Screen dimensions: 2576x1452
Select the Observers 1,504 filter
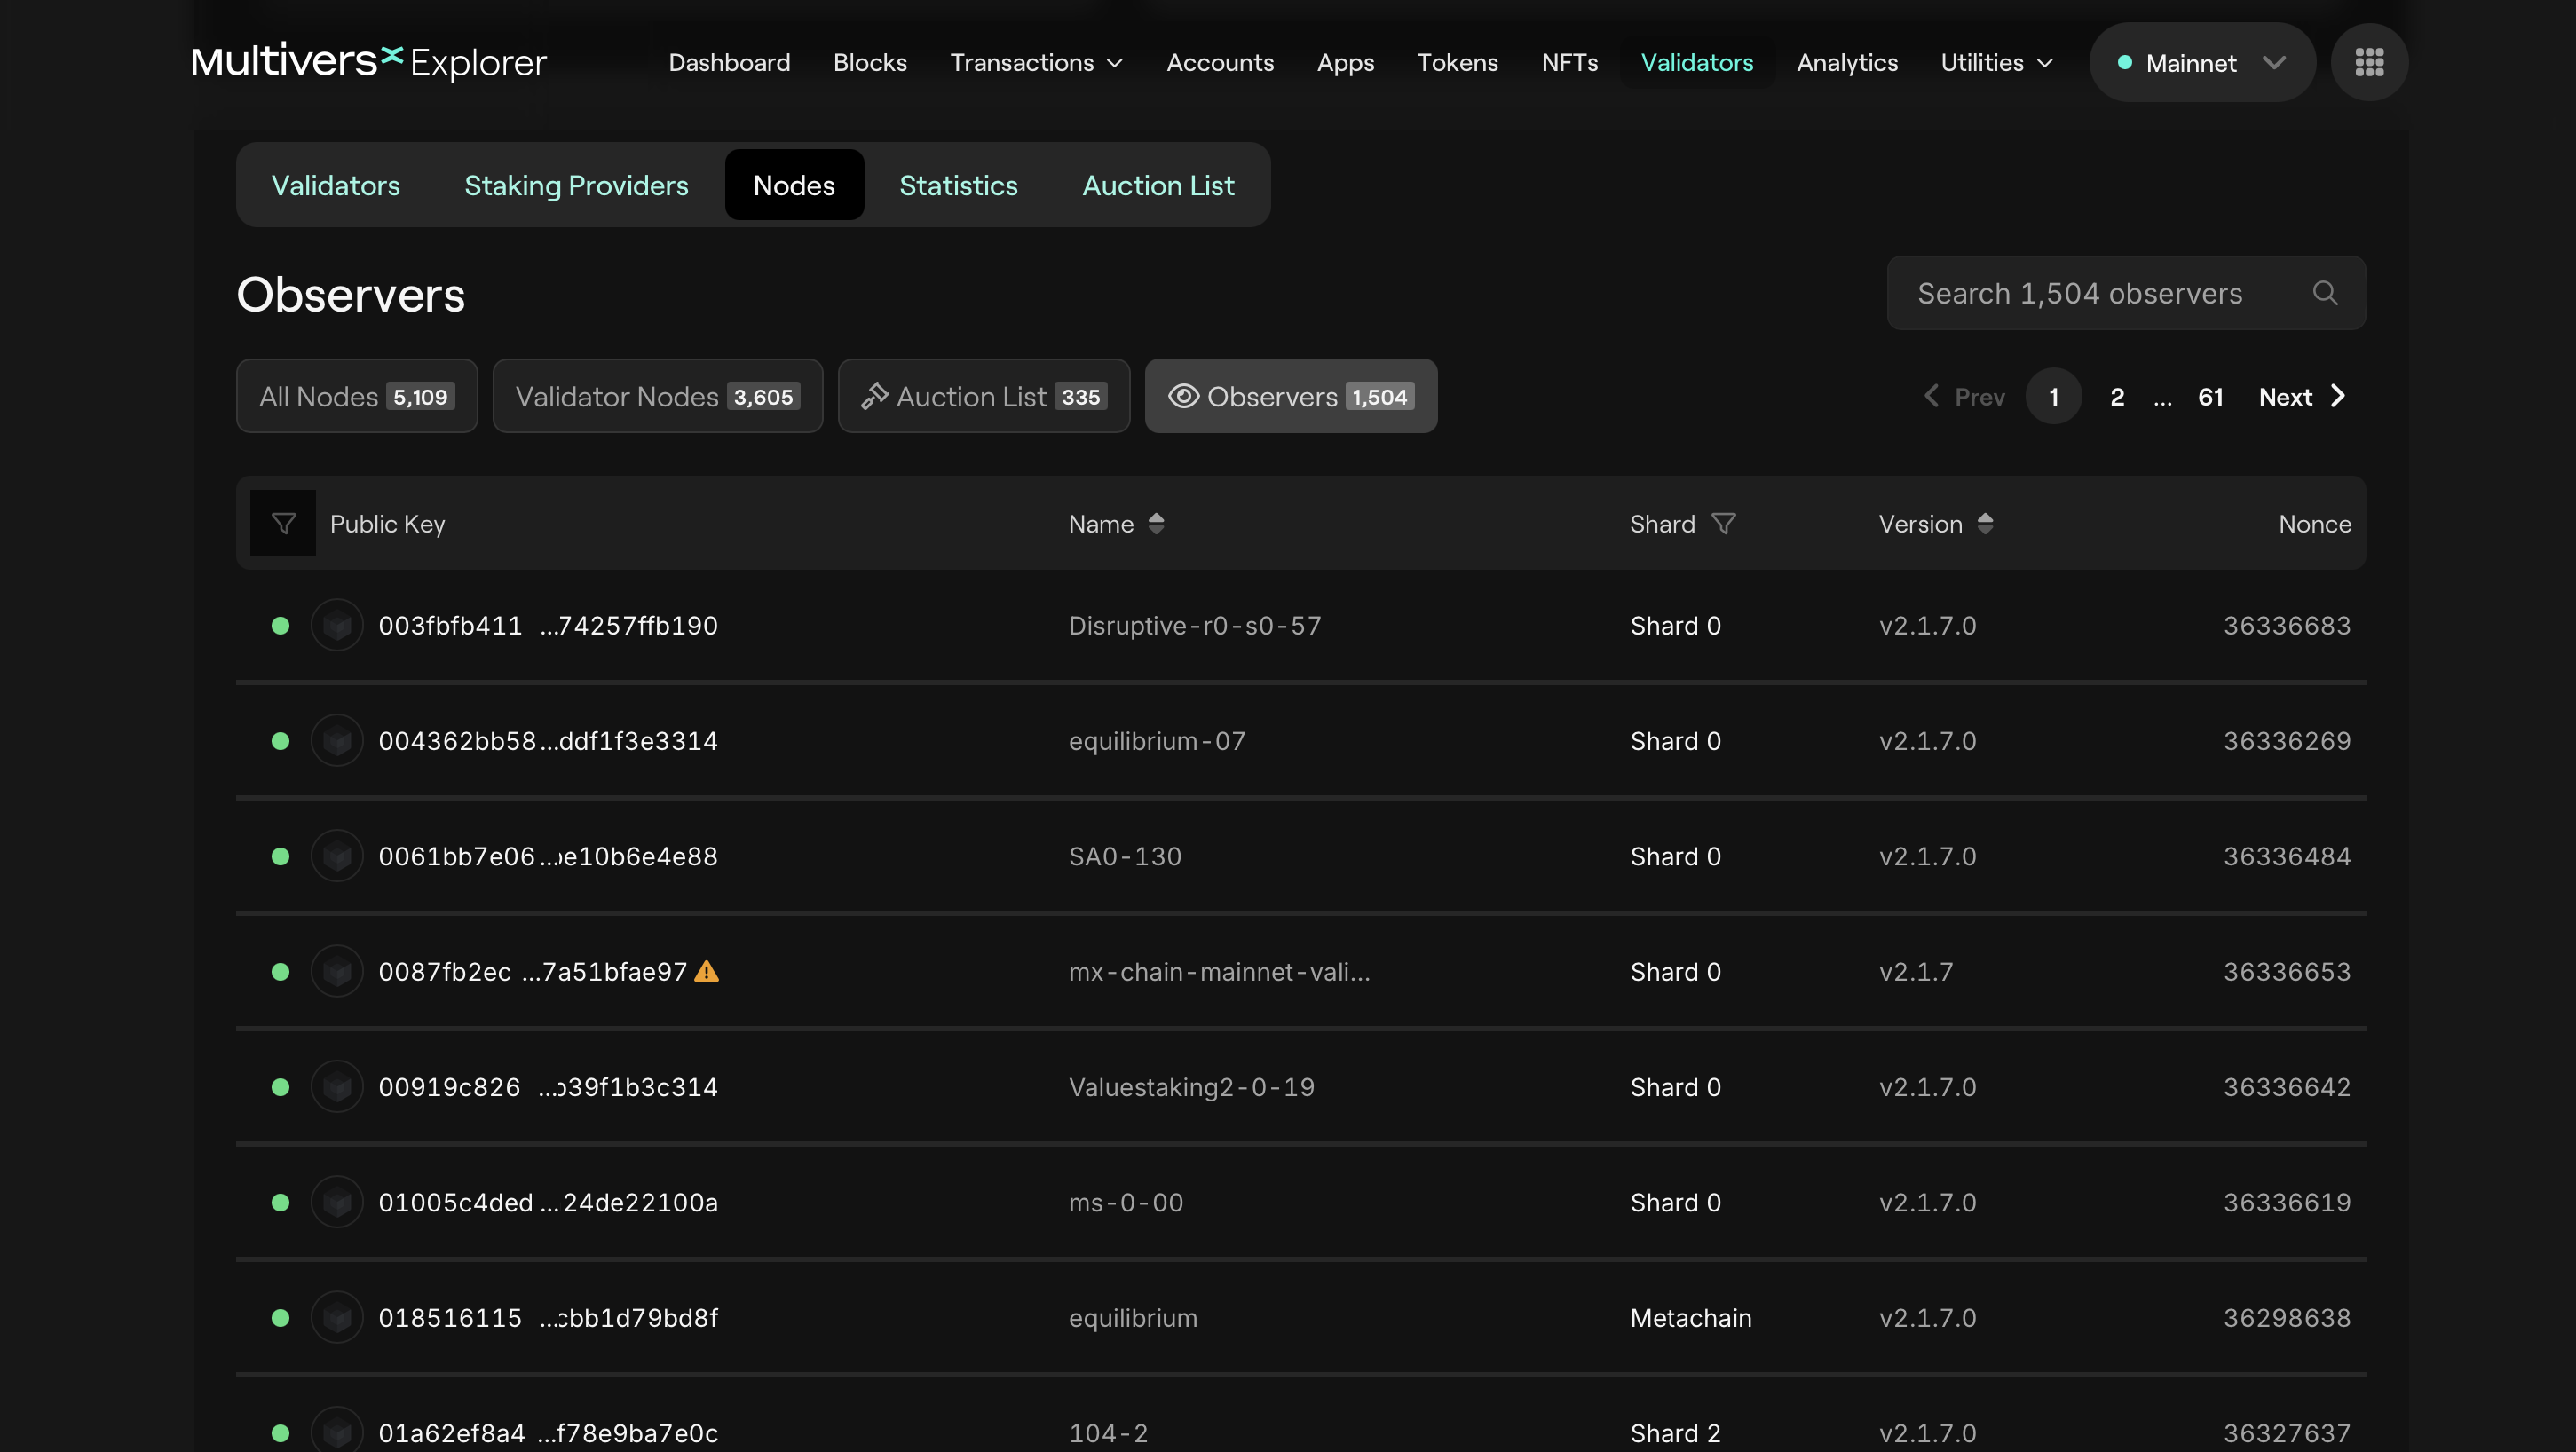pyautogui.click(x=1290, y=396)
